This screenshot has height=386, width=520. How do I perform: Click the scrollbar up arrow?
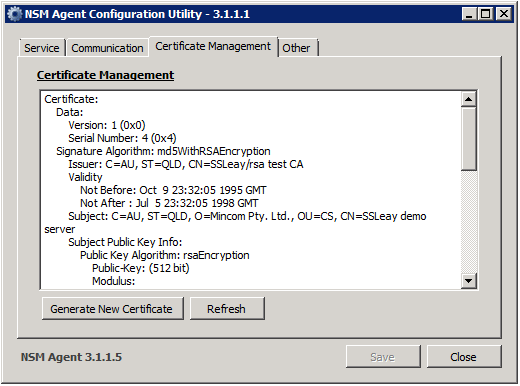click(469, 99)
